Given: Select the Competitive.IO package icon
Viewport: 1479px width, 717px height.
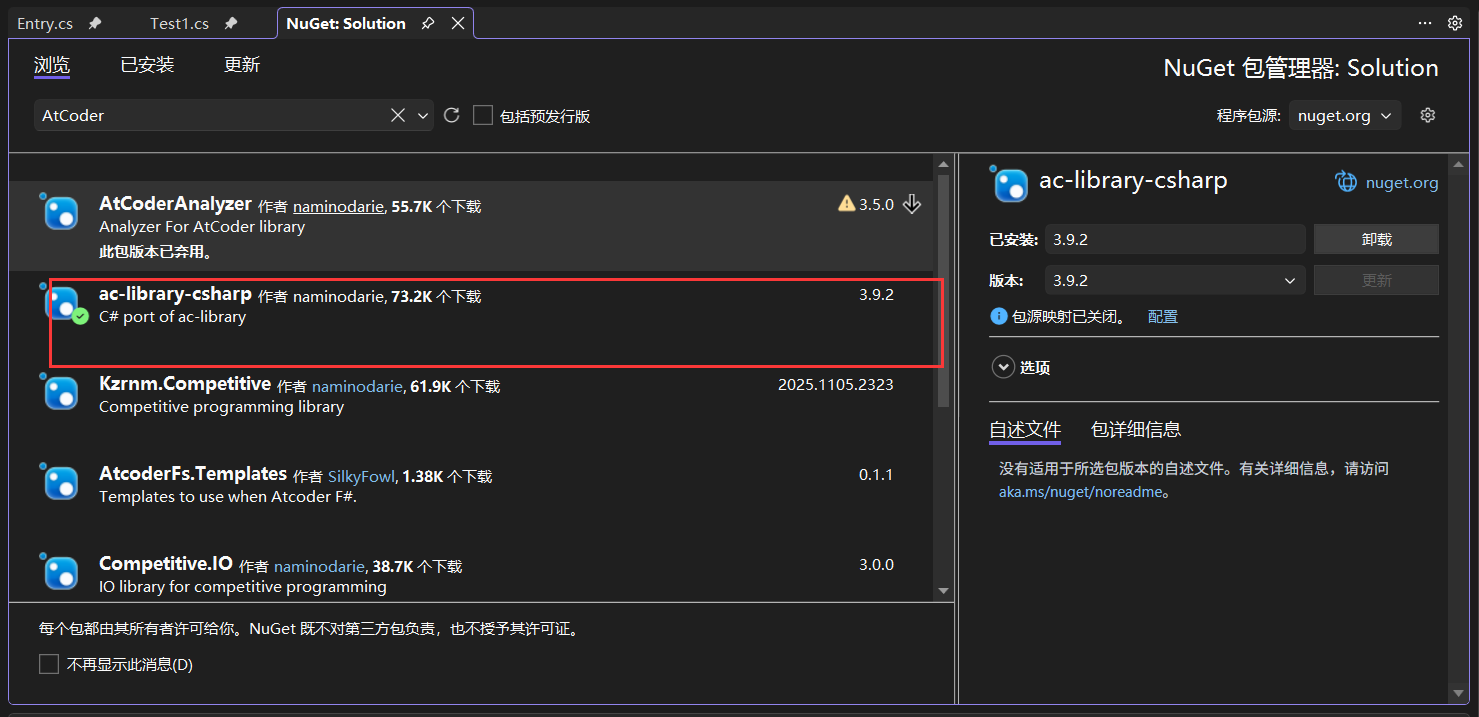Looking at the screenshot, I should (62, 572).
